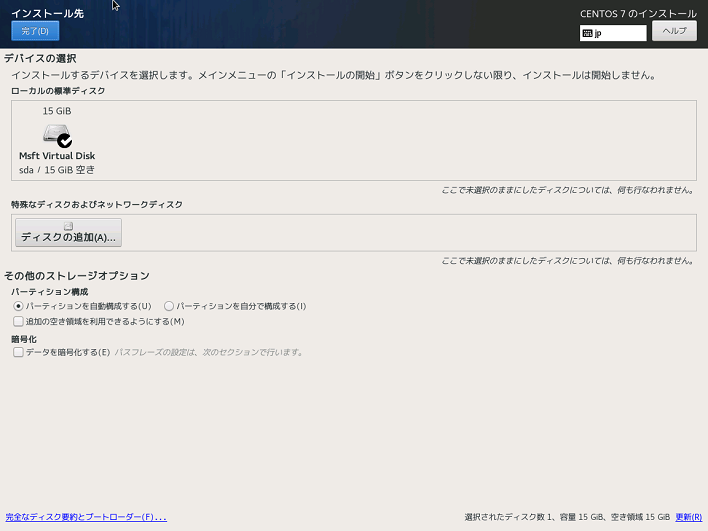This screenshot has height=531, width=708.
Task: Click the keyboard icon beside jp
Action: (587, 33)
